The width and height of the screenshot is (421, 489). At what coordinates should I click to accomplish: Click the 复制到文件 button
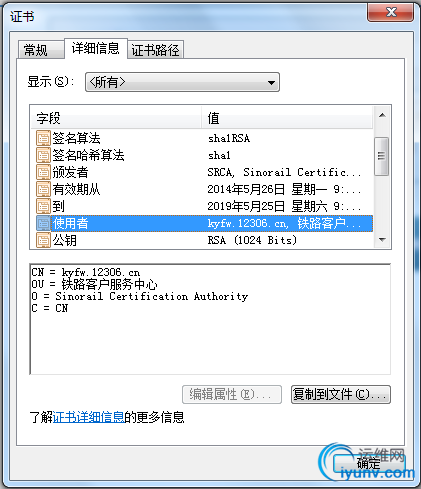point(341,395)
